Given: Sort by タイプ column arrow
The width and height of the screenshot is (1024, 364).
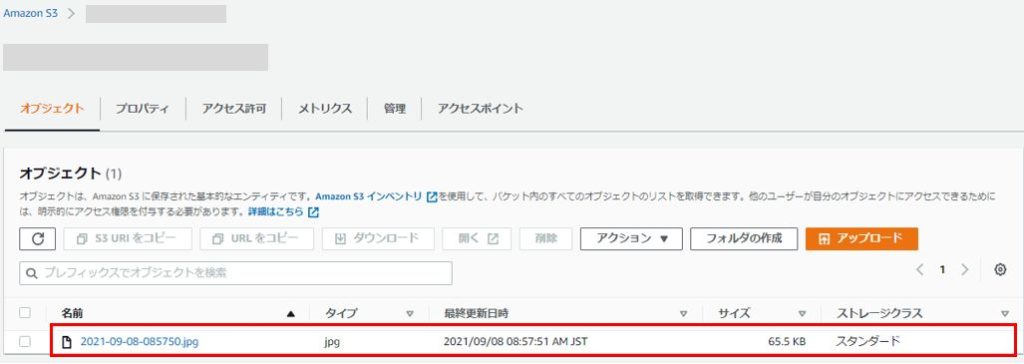Looking at the screenshot, I should (410, 314).
